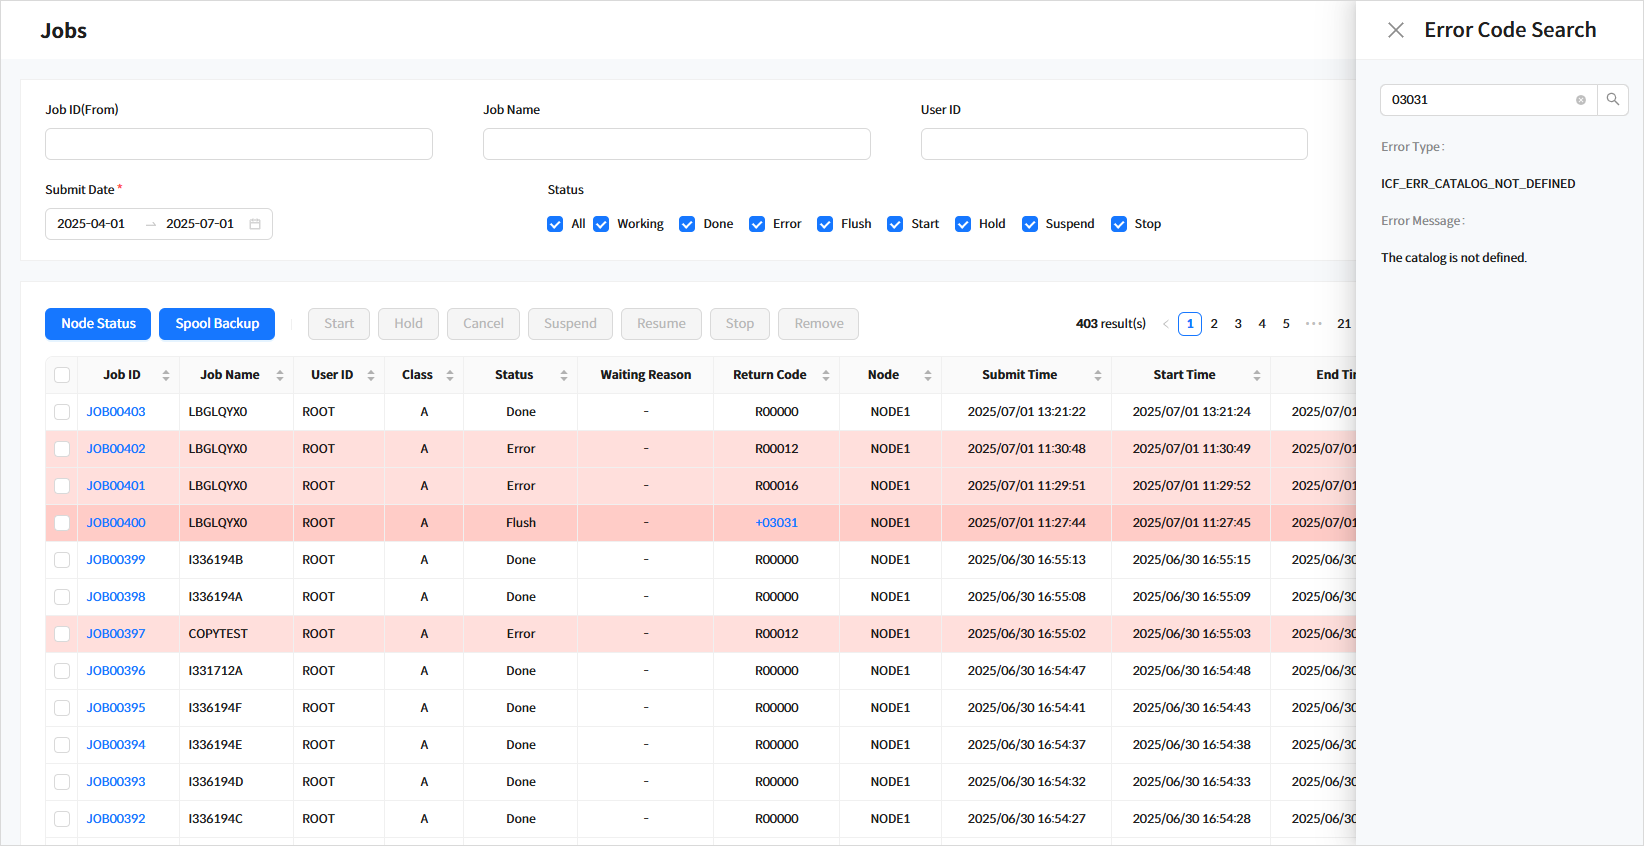Select the row checkbox for JOB00402
This screenshot has height=846, width=1644.
pyautogui.click(x=62, y=449)
